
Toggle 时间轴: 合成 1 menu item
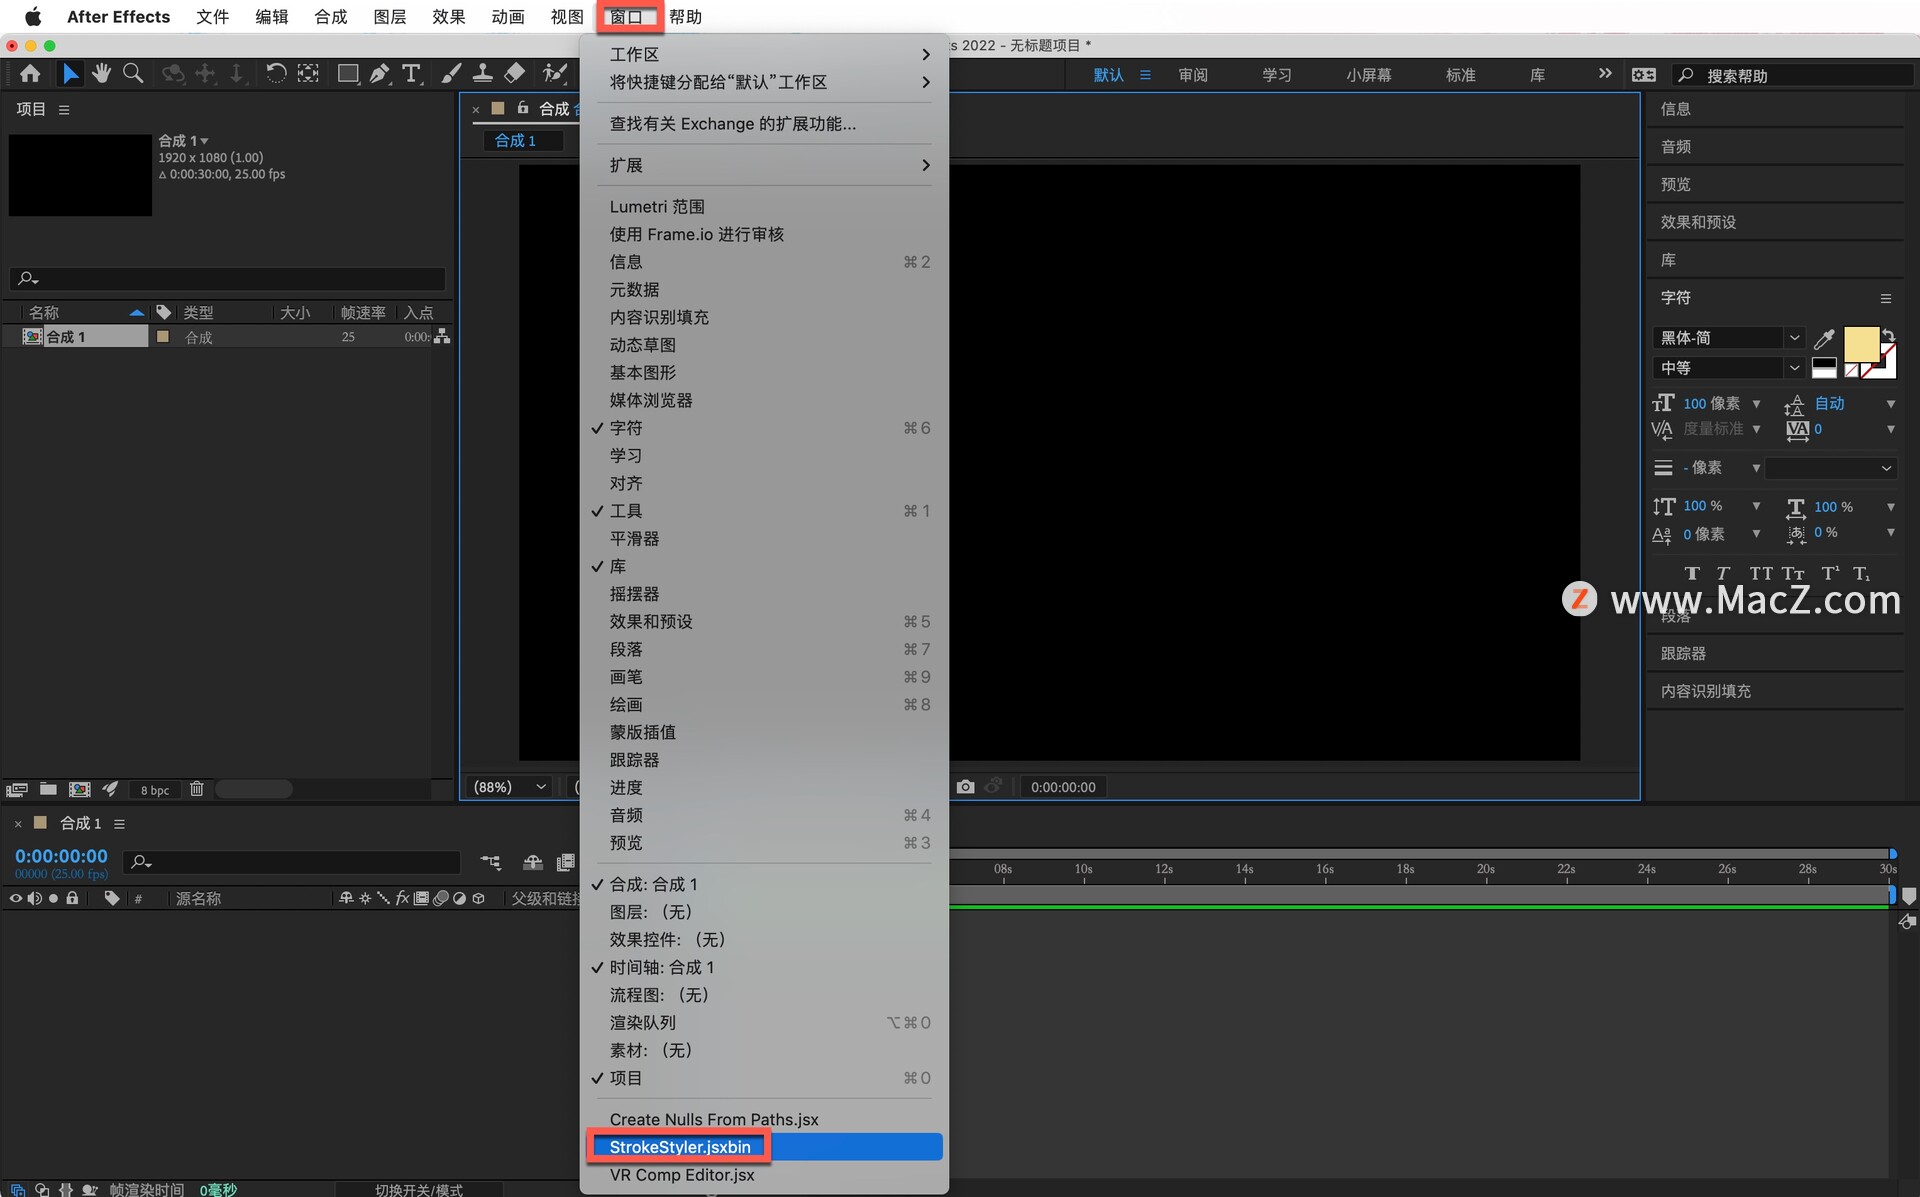[765, 968]
